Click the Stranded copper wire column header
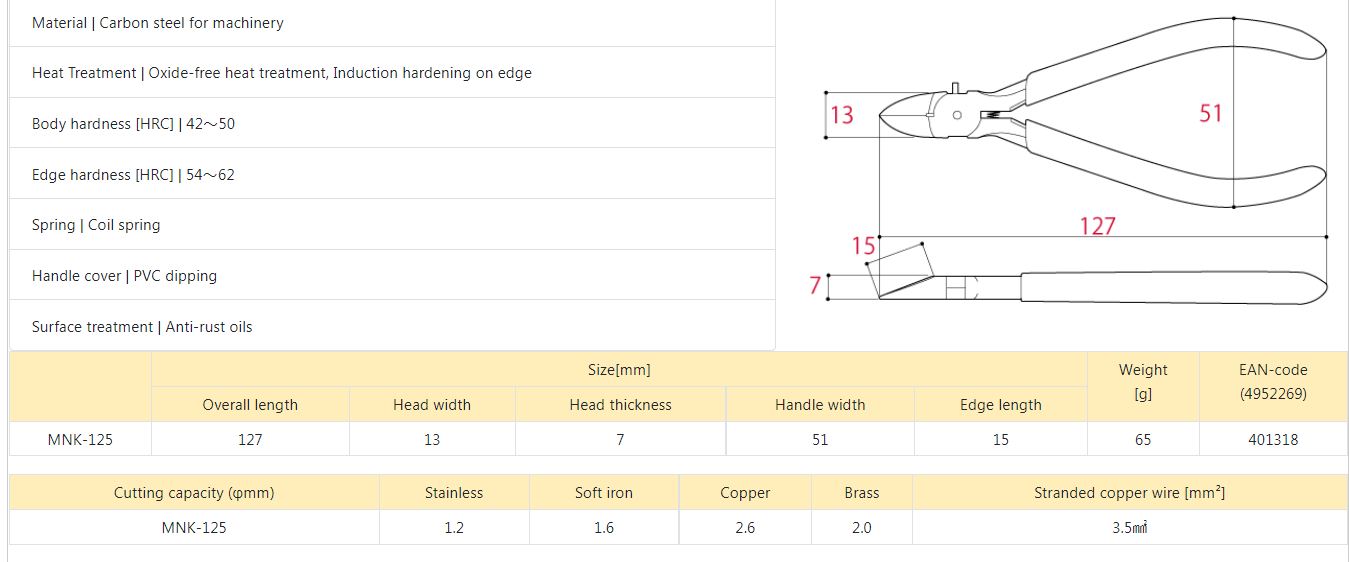This screenshot has height=562, width=1349. 1129,493
